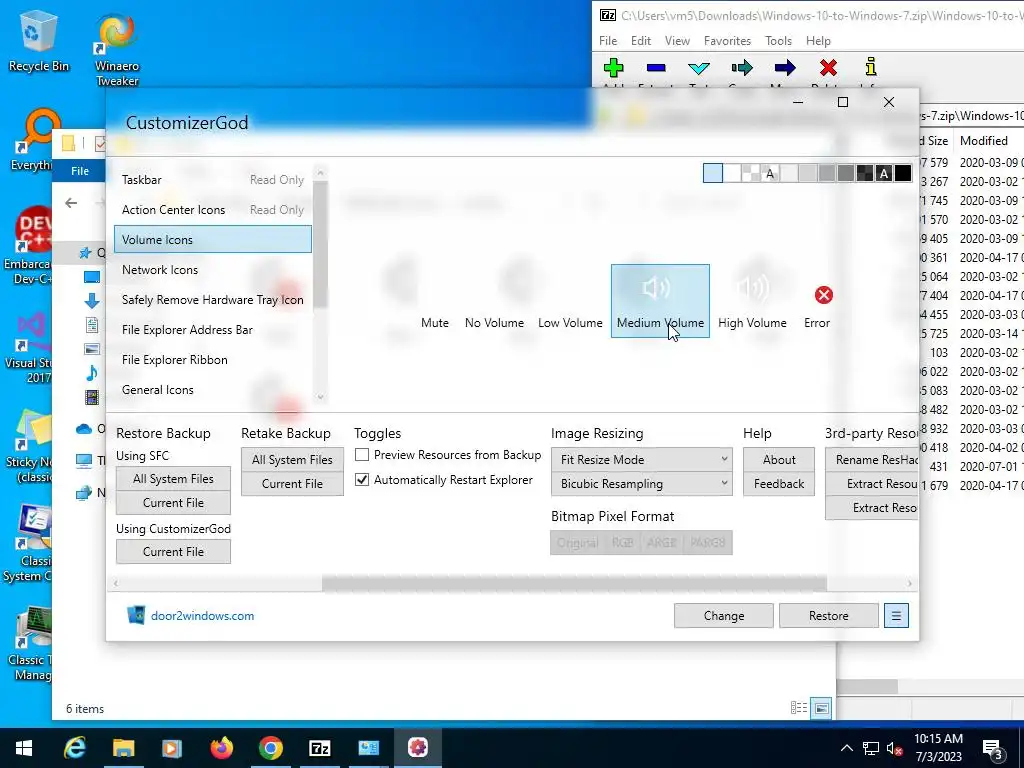Image resolution: width=1024 pixels, height=768 pixels.
Task: Select the No Volume icon
Action: pyautogui.click(x=494, y=301)
